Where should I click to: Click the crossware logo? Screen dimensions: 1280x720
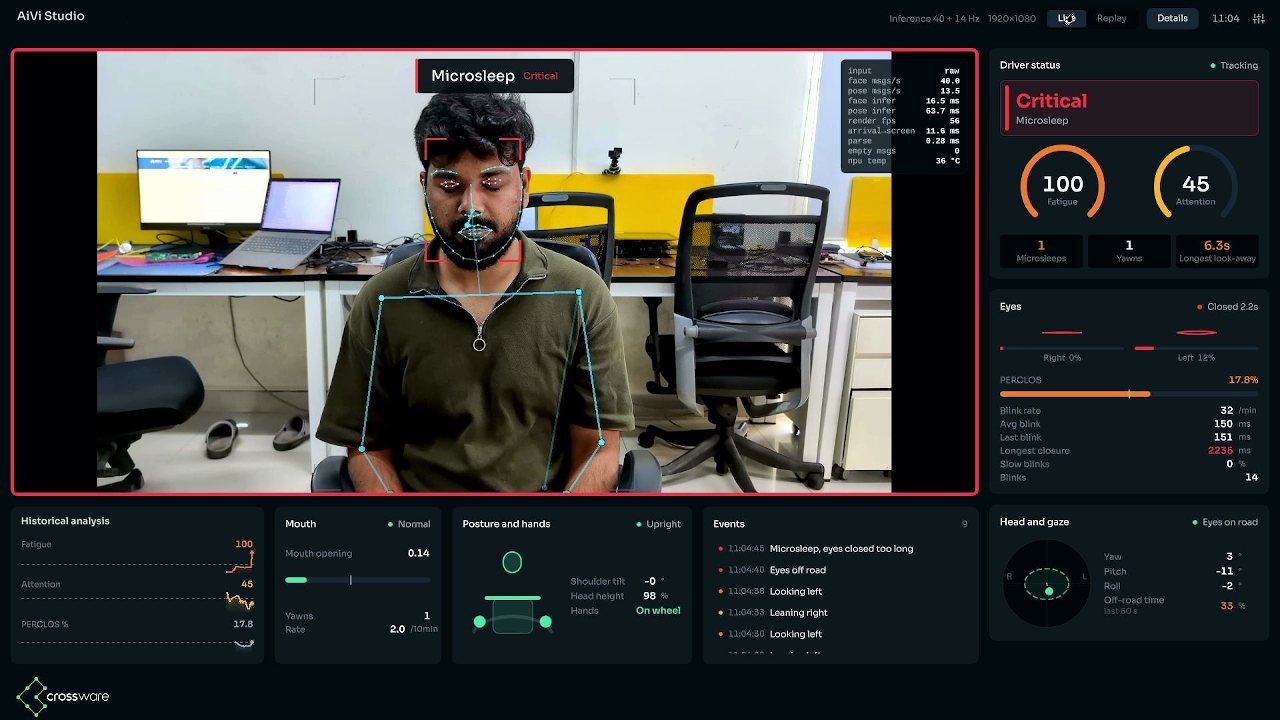[x=63, y=696]
